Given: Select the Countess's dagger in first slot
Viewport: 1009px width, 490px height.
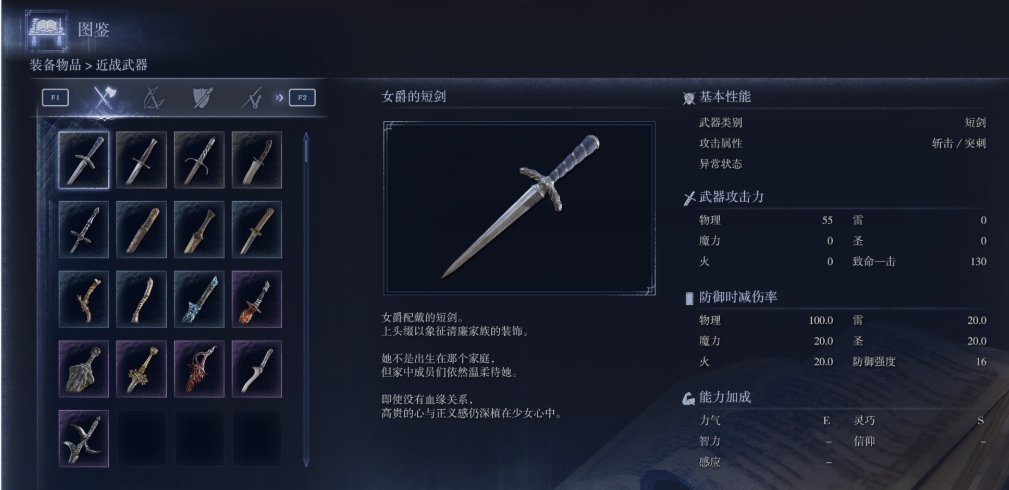Looking at the screenshot, I should pyautogui.click(x=84, y=160).
